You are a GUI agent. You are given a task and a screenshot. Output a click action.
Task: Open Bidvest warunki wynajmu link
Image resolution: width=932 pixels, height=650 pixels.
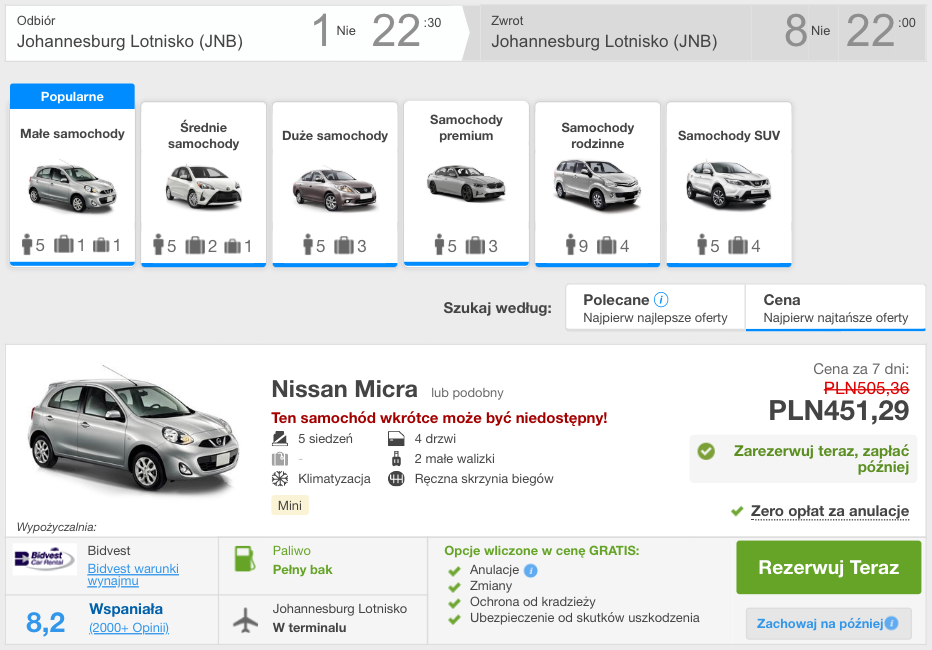[133, 575]
